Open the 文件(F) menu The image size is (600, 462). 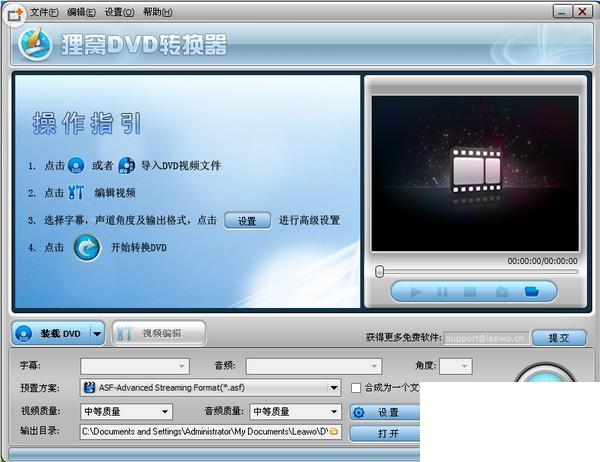point(44,12)
